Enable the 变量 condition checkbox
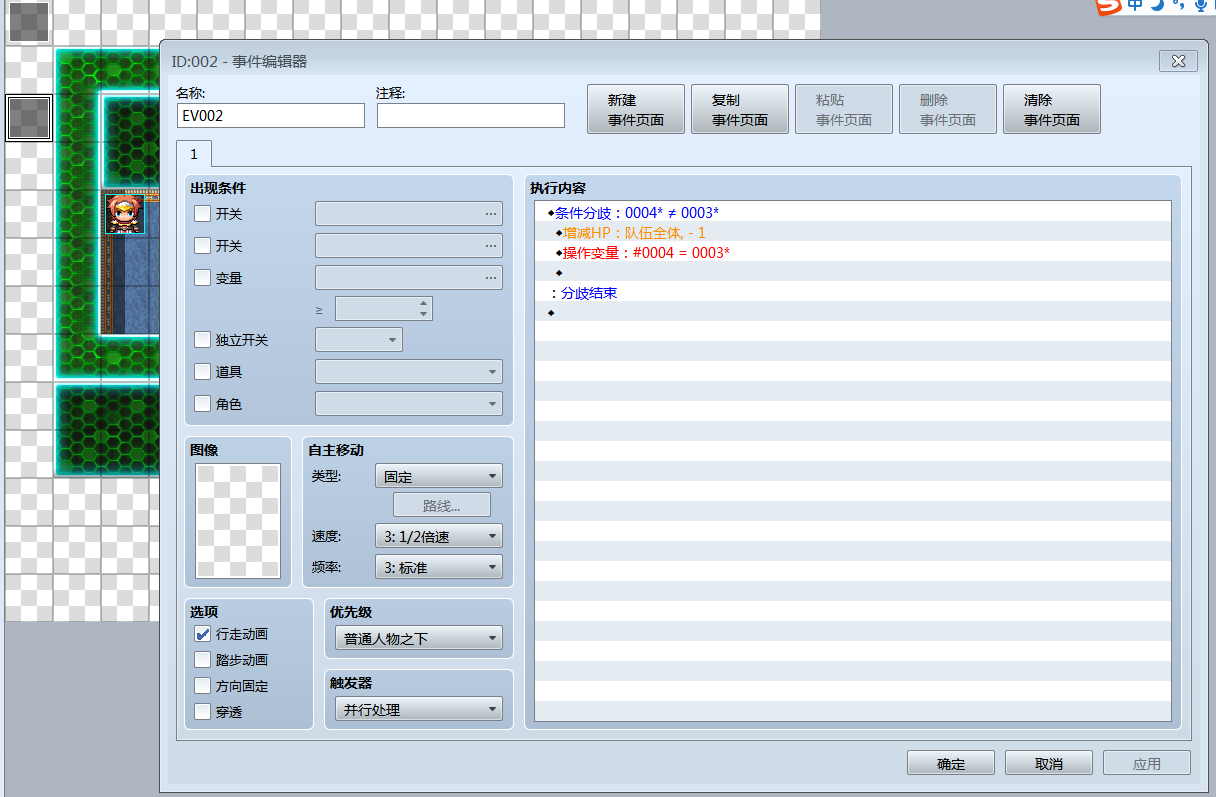 pos(203,277)
